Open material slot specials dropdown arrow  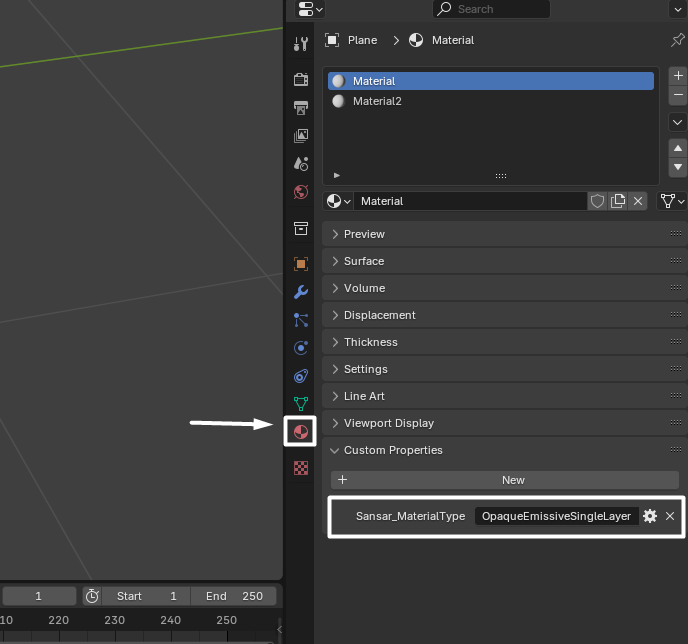click(677, 121)
